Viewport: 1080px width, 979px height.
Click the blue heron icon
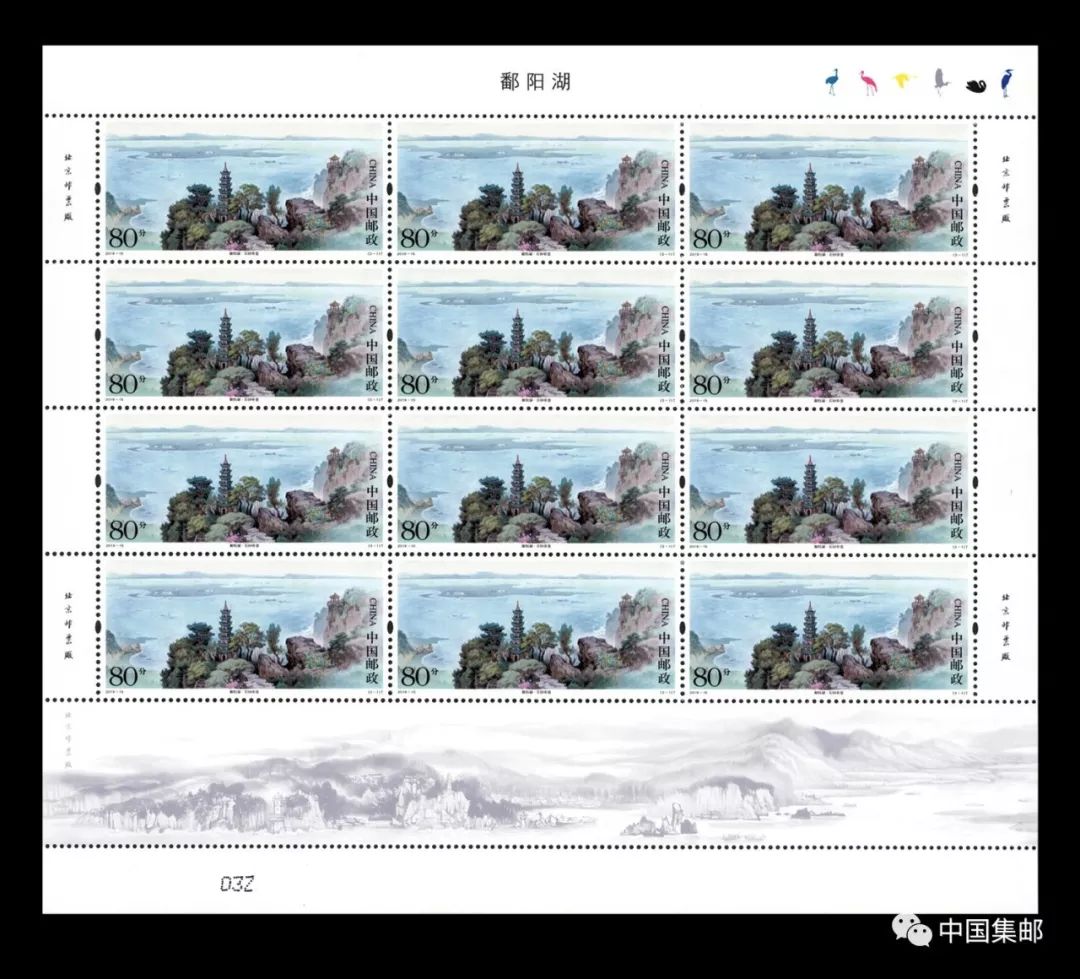[x=1006, y=82]
